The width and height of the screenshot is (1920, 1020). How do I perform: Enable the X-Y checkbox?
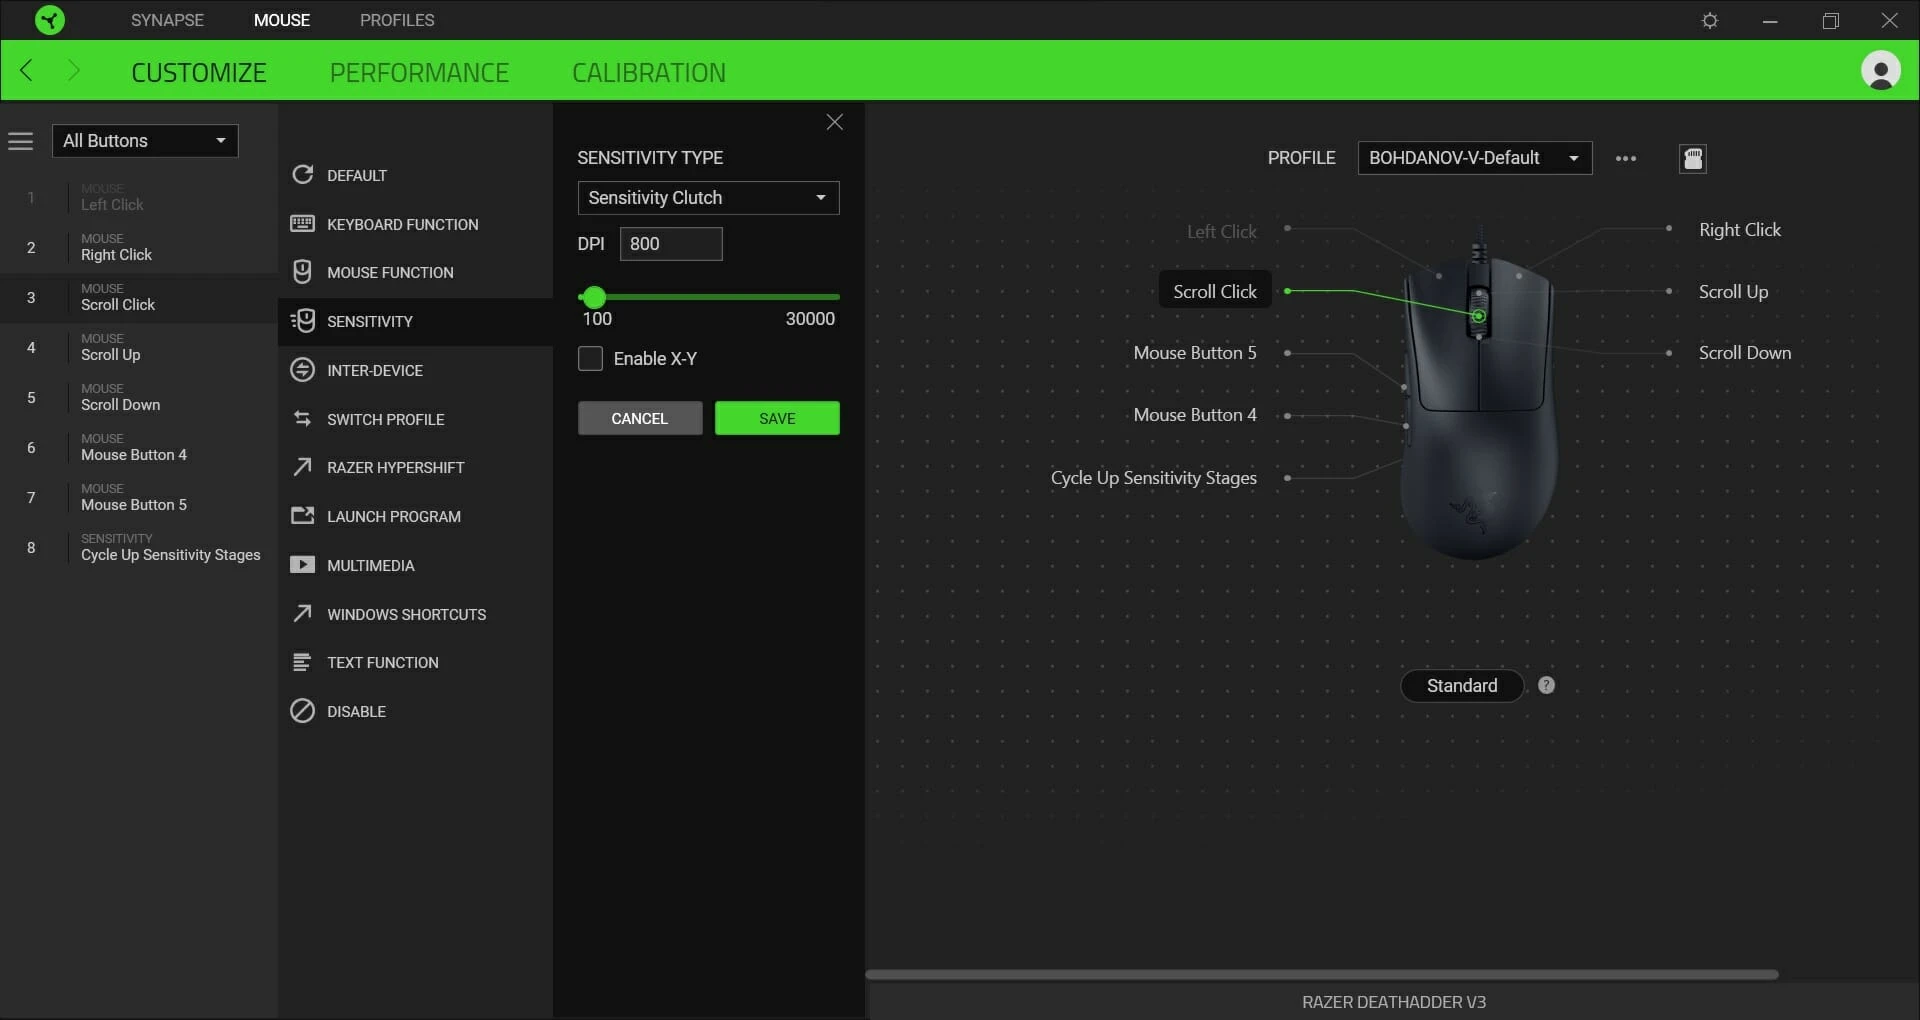click(590, 358)
